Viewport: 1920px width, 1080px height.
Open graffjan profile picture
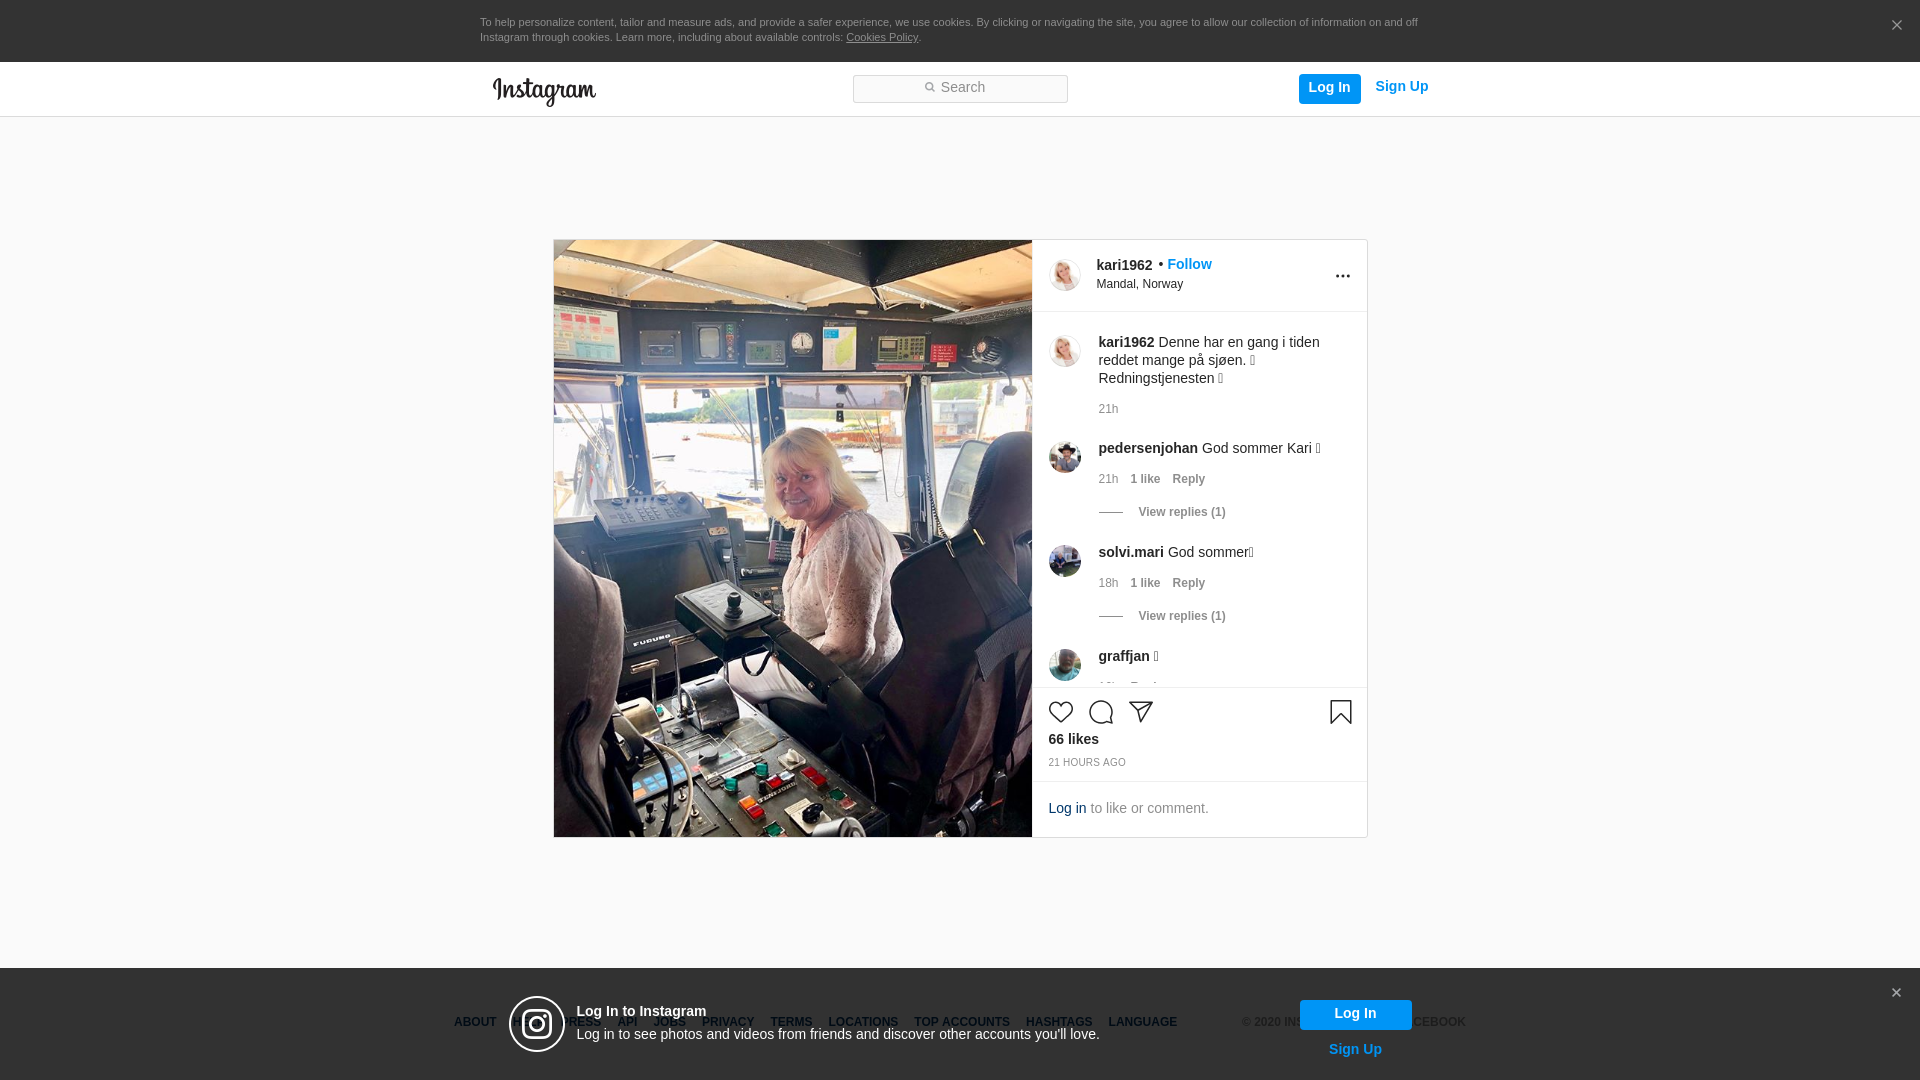pyautogui.click(x=1064, y=665)
